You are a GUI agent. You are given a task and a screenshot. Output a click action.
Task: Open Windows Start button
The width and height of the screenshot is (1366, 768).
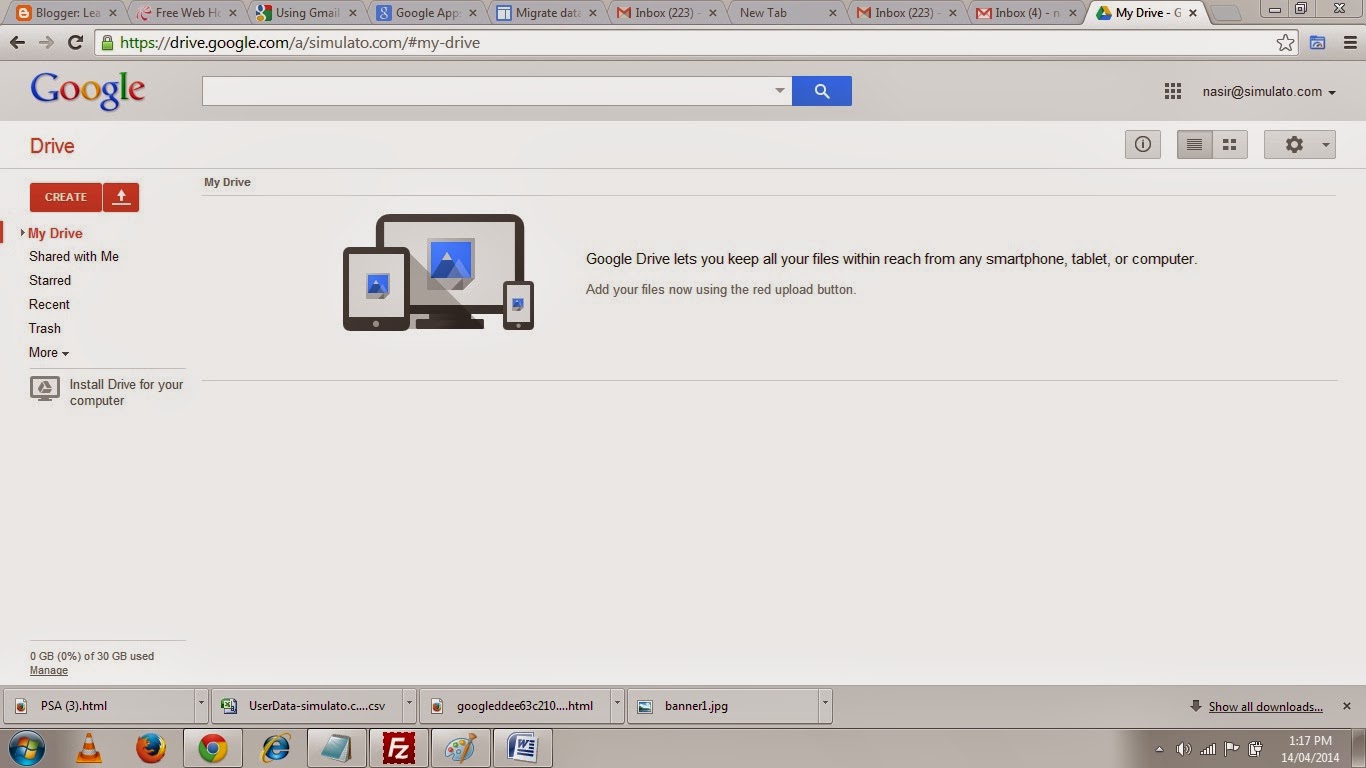pyautogui.click(x=27, y=748)
